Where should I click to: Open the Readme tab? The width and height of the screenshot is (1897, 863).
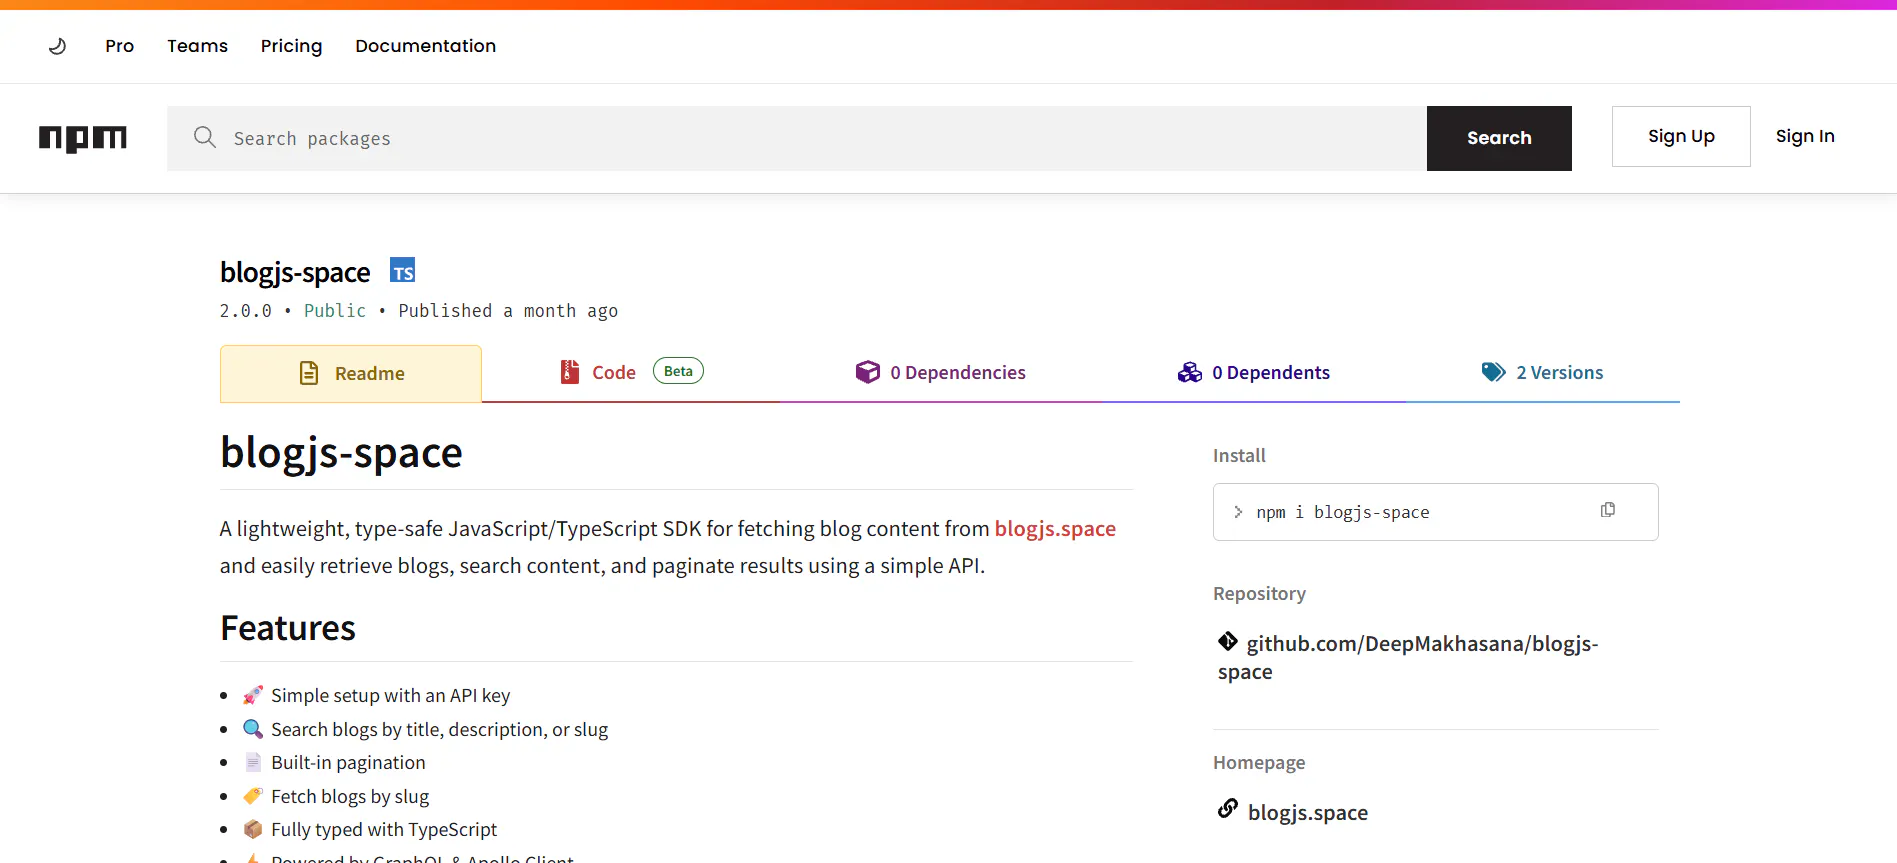coord(351,374)
